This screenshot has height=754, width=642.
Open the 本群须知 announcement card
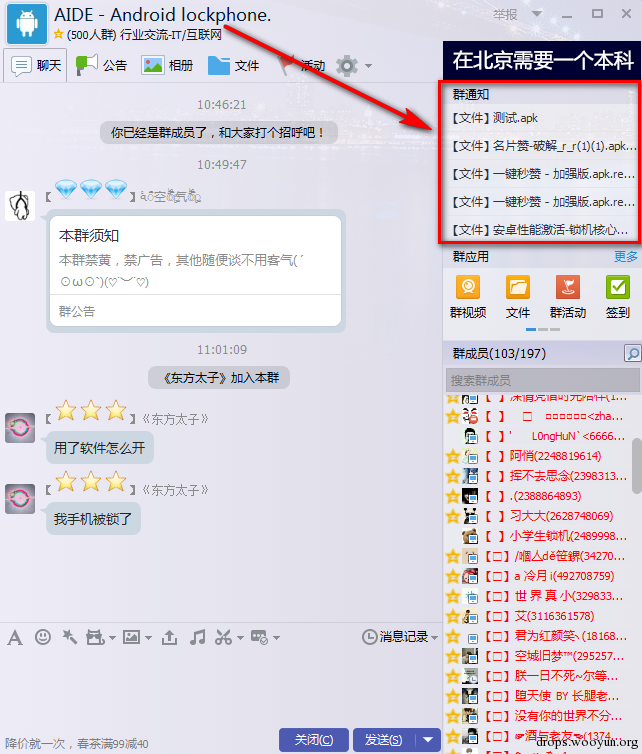coord(196,271)
